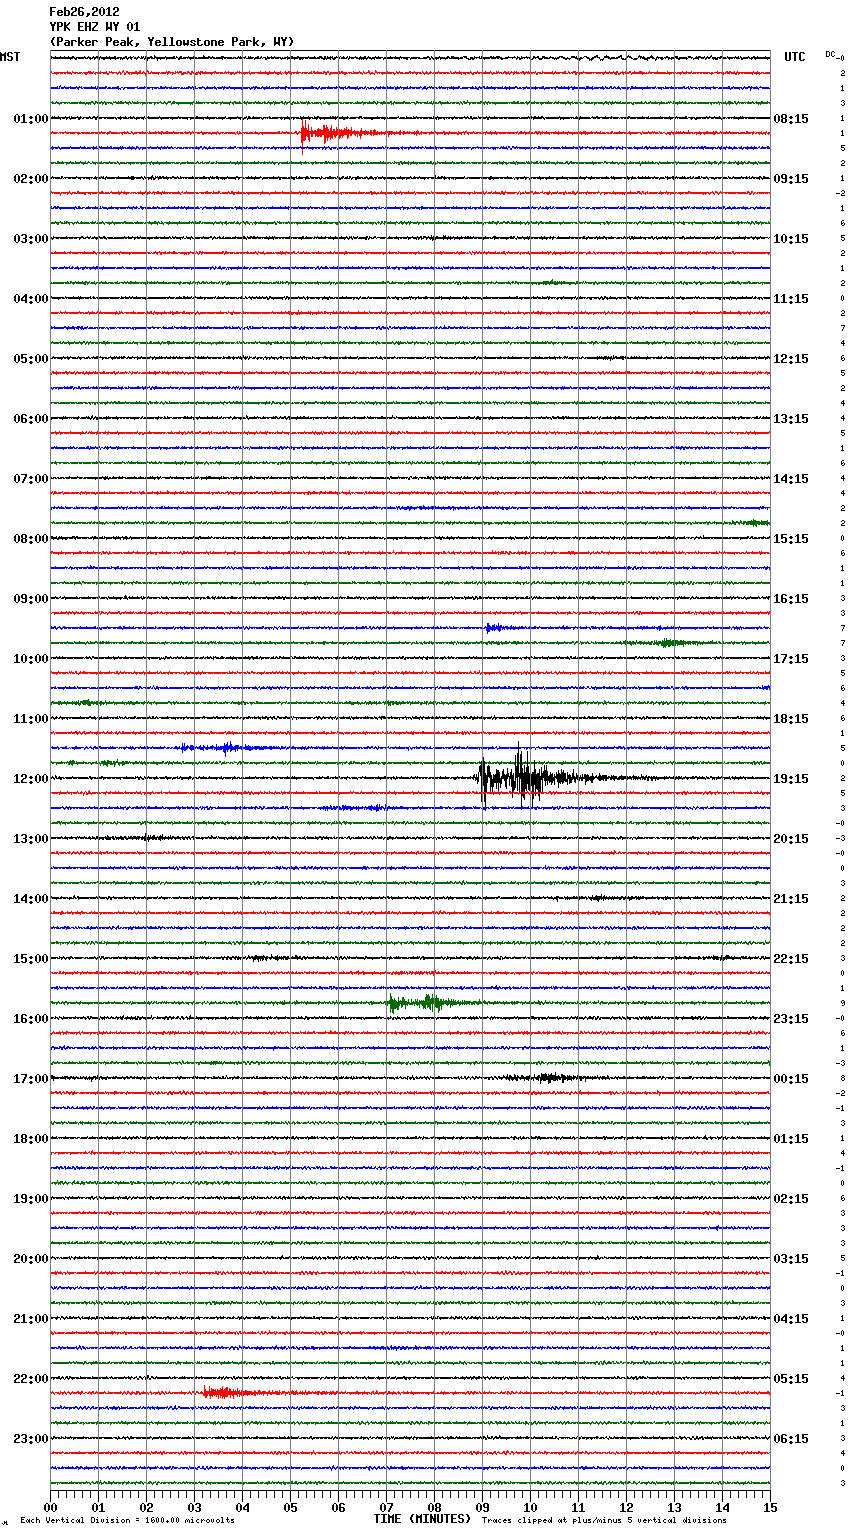Select the 19:00 MST time label

pos(31,1199)
